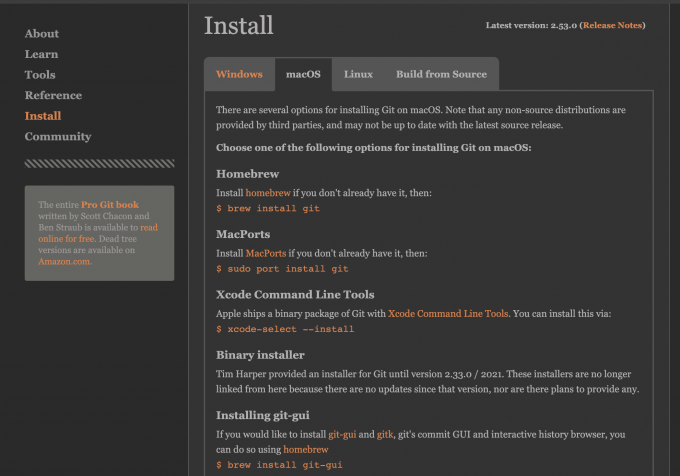The width and height of the screenshot is (680, 476).
Task: Click the Binary installer heading
Action: 260,355
